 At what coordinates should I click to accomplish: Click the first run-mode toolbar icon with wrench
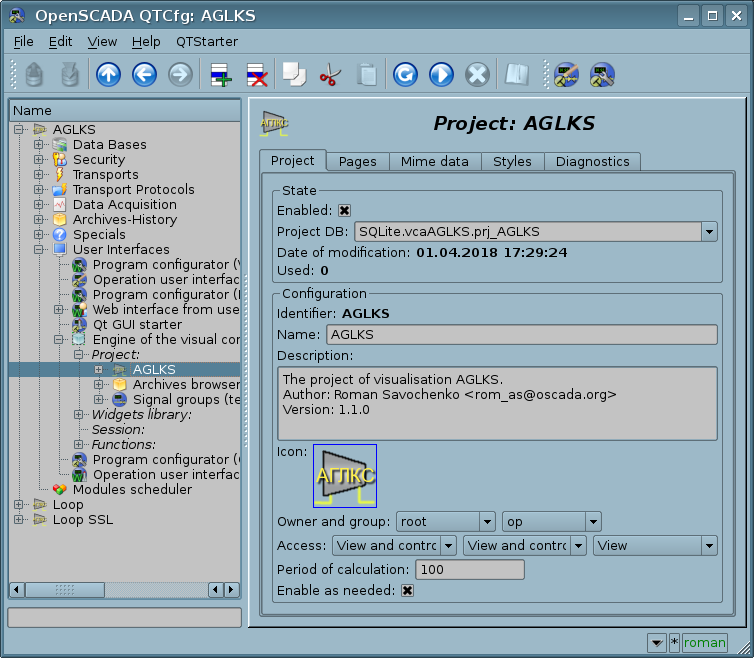point(566,75)
